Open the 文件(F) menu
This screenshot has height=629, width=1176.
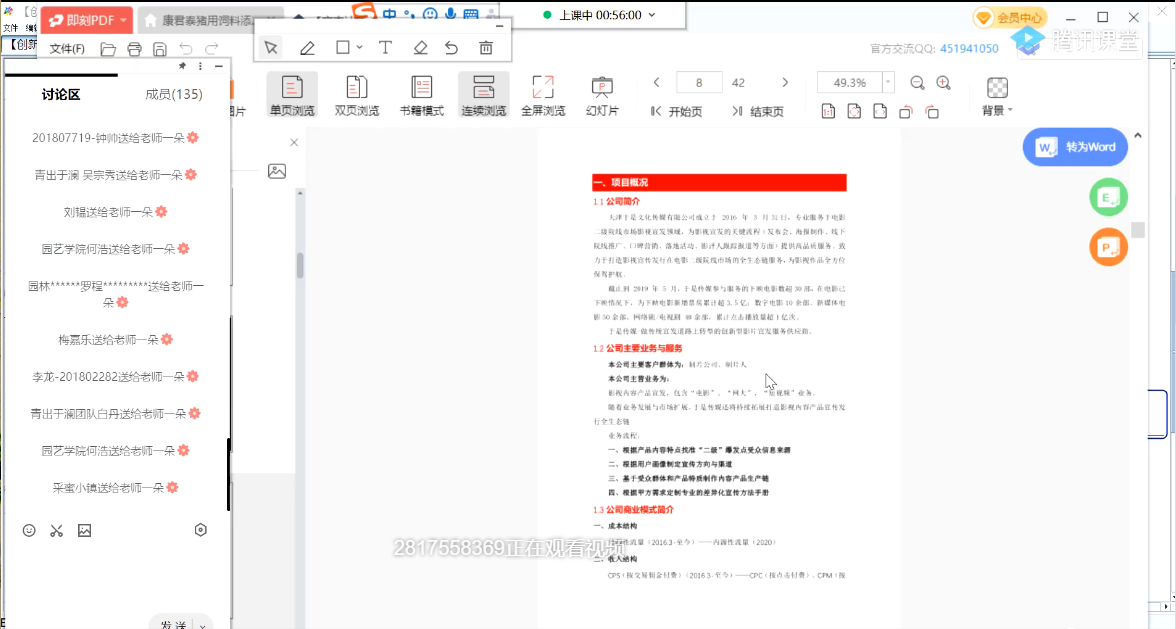(x=67, y=49)
